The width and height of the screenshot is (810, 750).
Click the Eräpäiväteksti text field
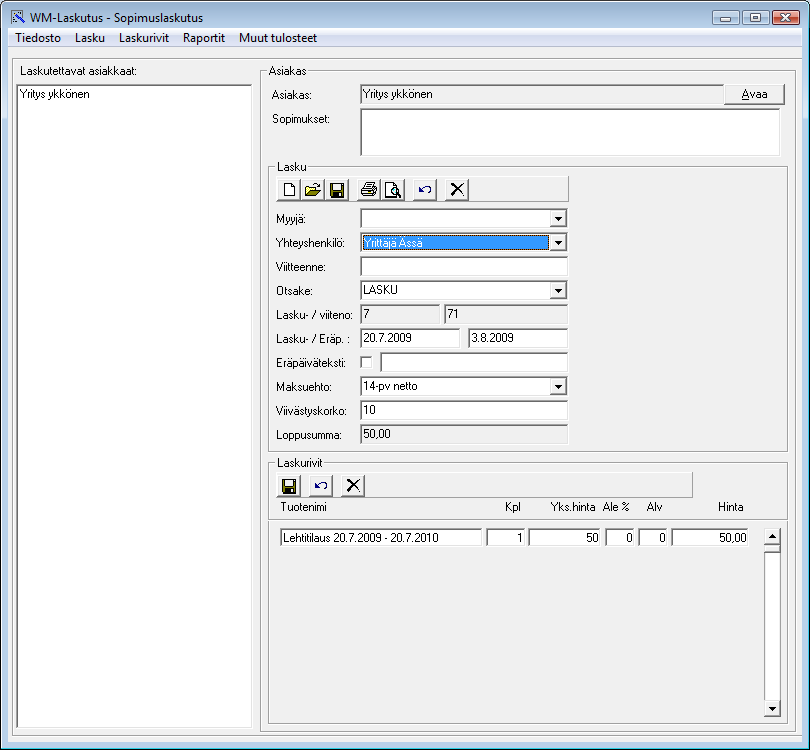click(474, 363)
